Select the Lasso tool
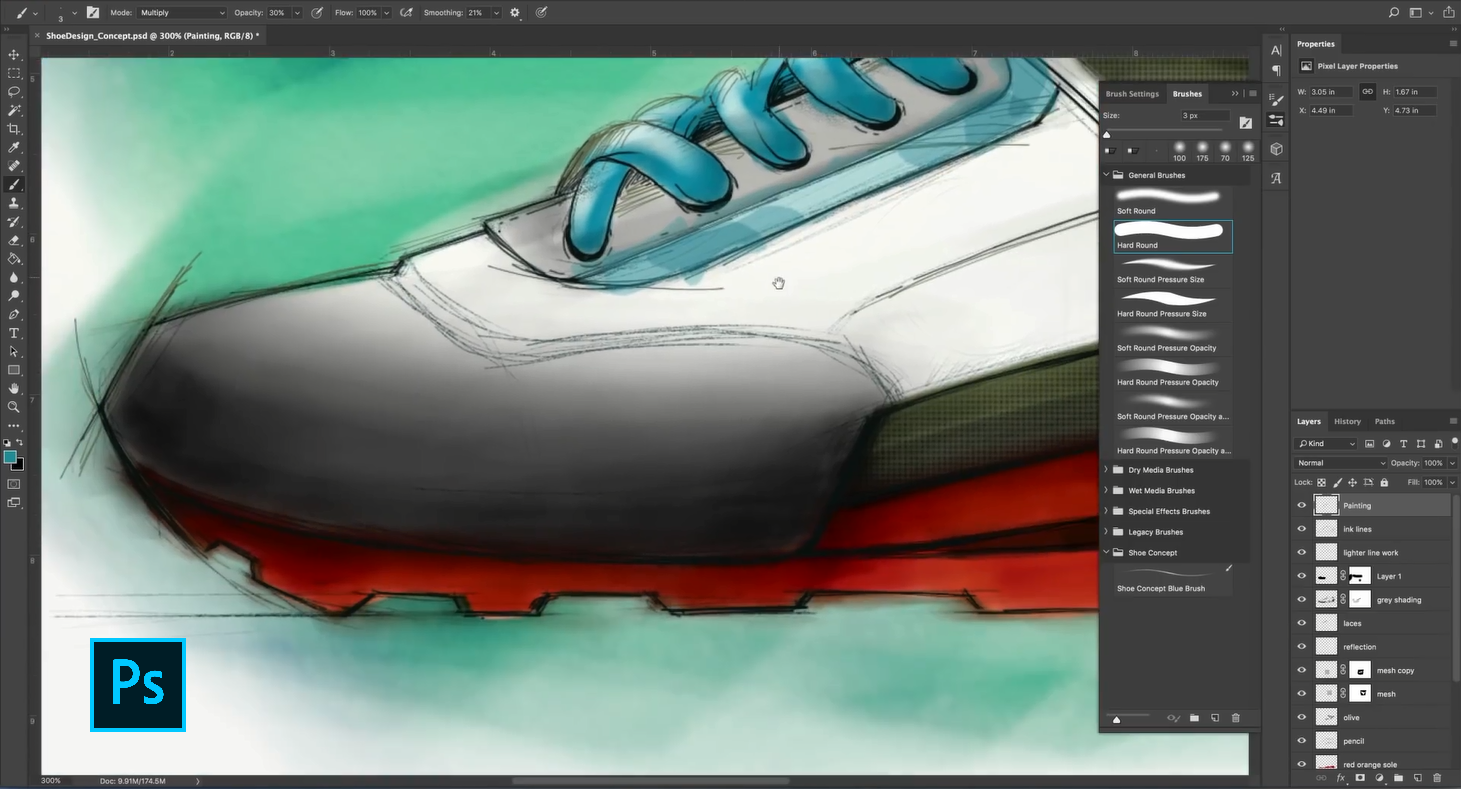Screen dimensions: 1461x789 14,92
